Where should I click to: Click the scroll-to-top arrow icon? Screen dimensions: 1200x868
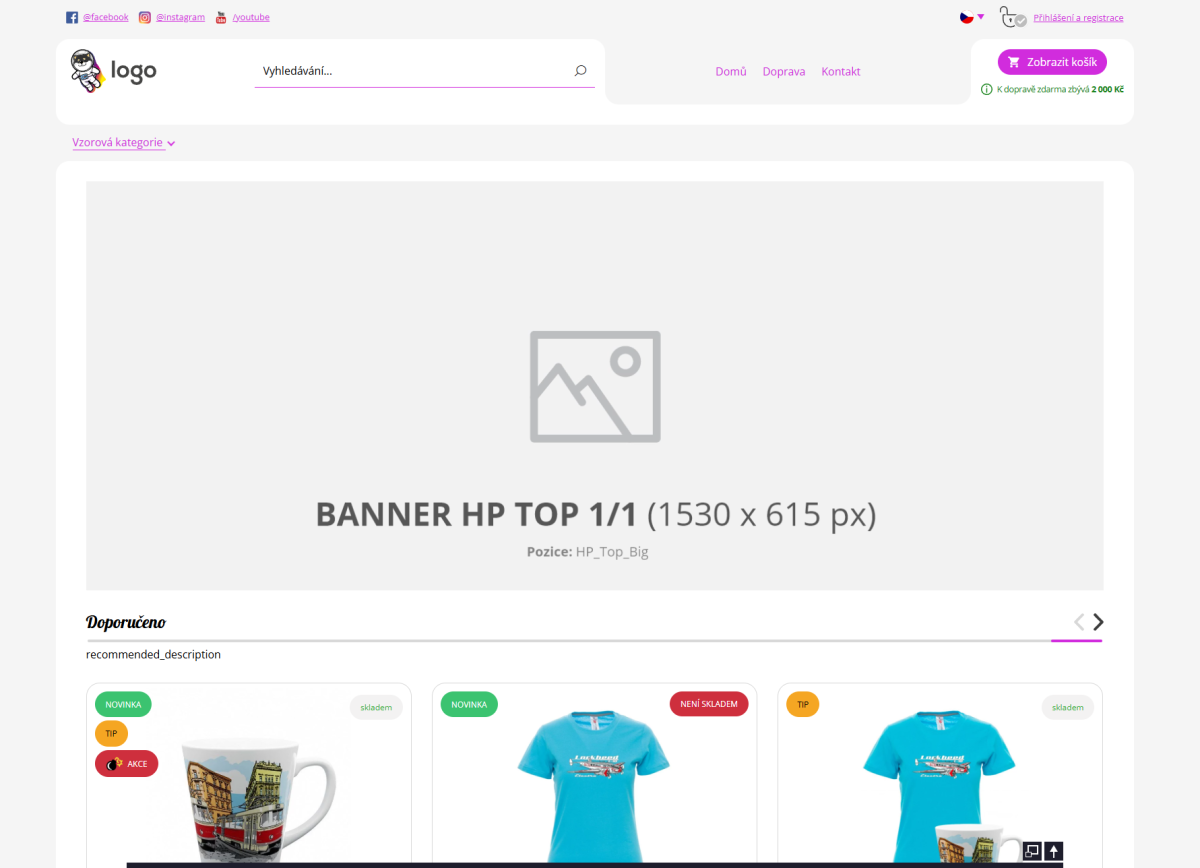point(1053,851)
